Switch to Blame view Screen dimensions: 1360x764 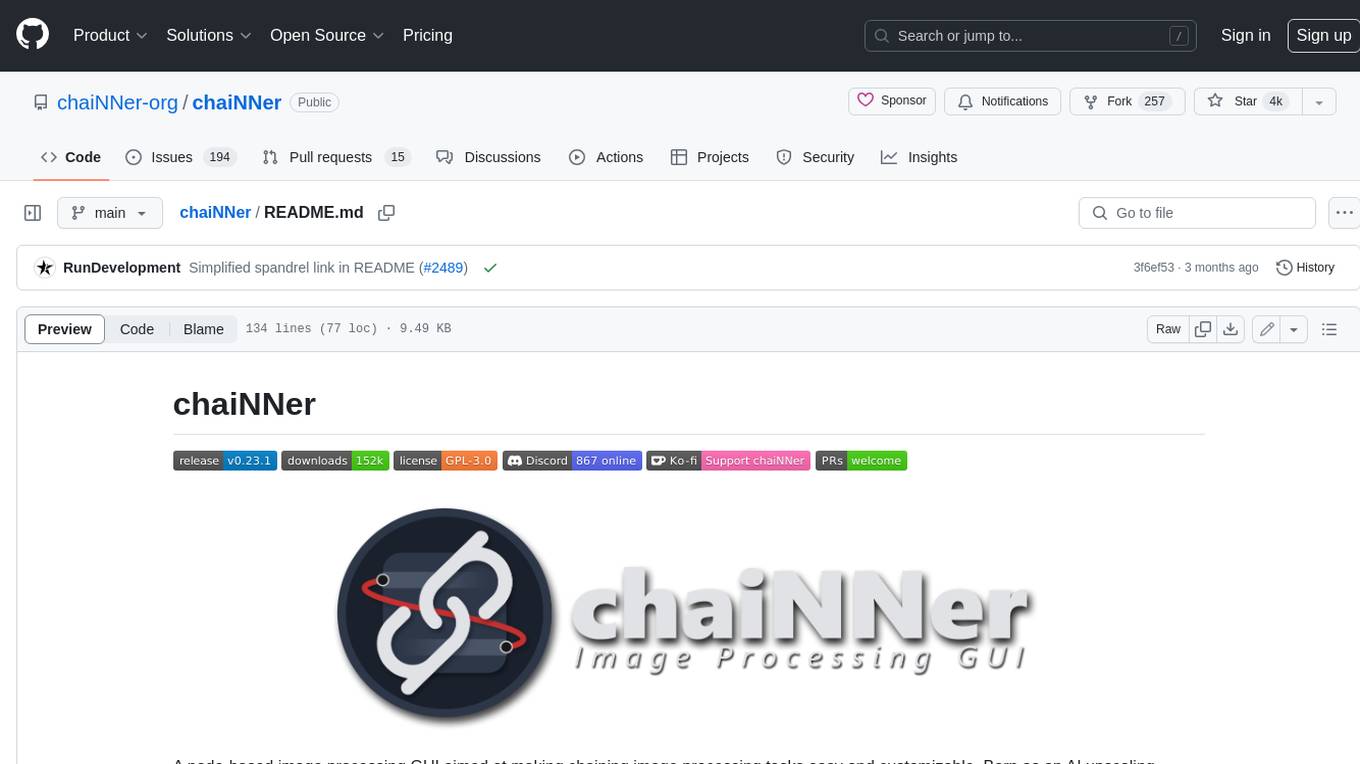pyautogui.click(x=203, y=329)
